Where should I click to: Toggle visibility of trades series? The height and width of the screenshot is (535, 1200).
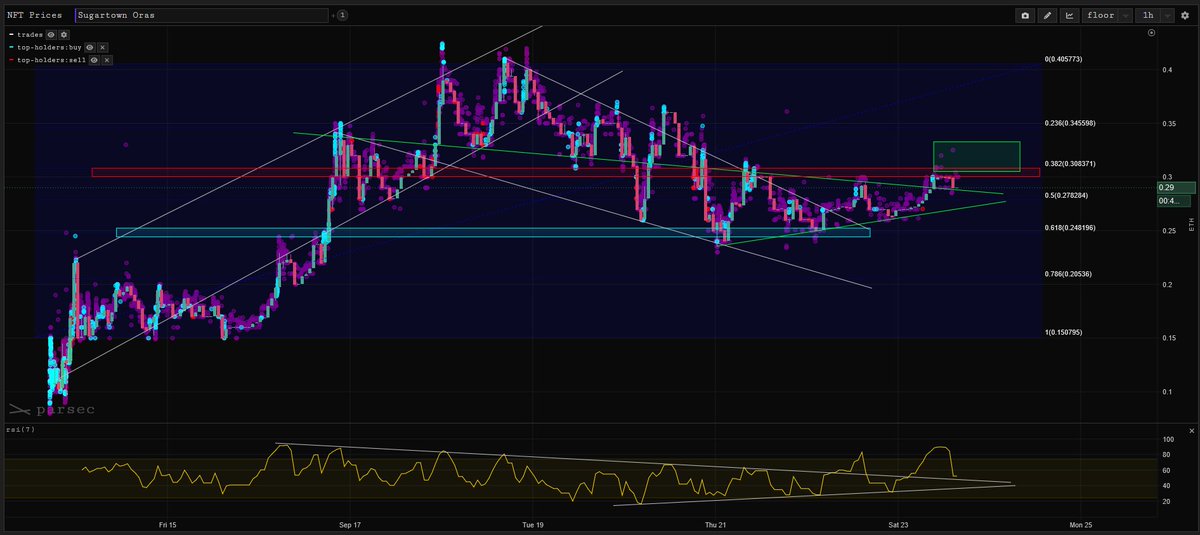(50, 34)
